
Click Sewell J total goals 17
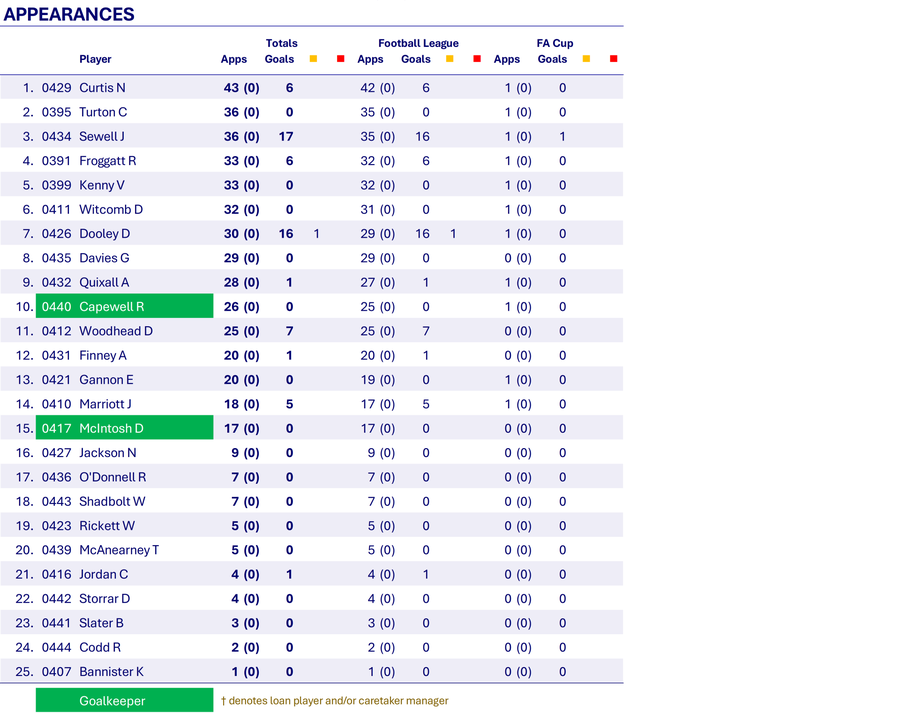pyautogui.click(x=286, y=137)
